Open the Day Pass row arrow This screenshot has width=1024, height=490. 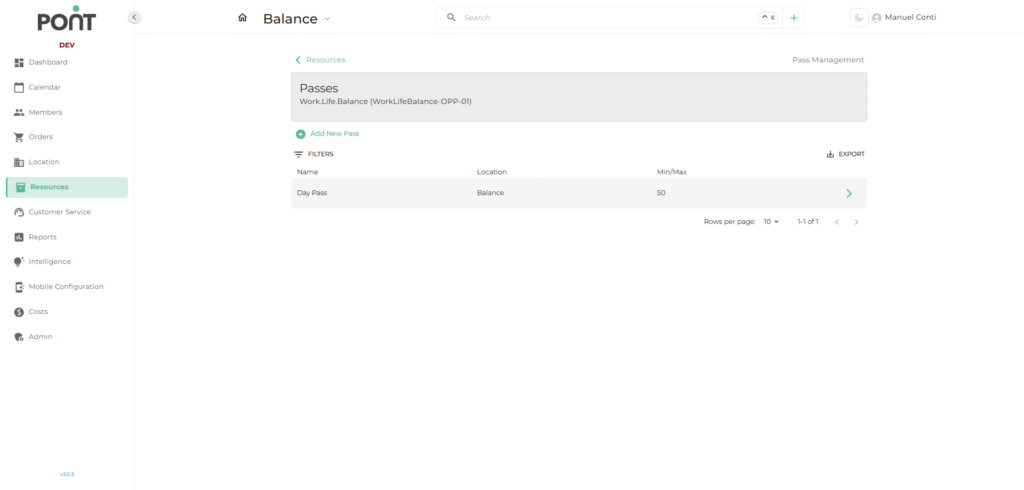[x=849, y=193]
